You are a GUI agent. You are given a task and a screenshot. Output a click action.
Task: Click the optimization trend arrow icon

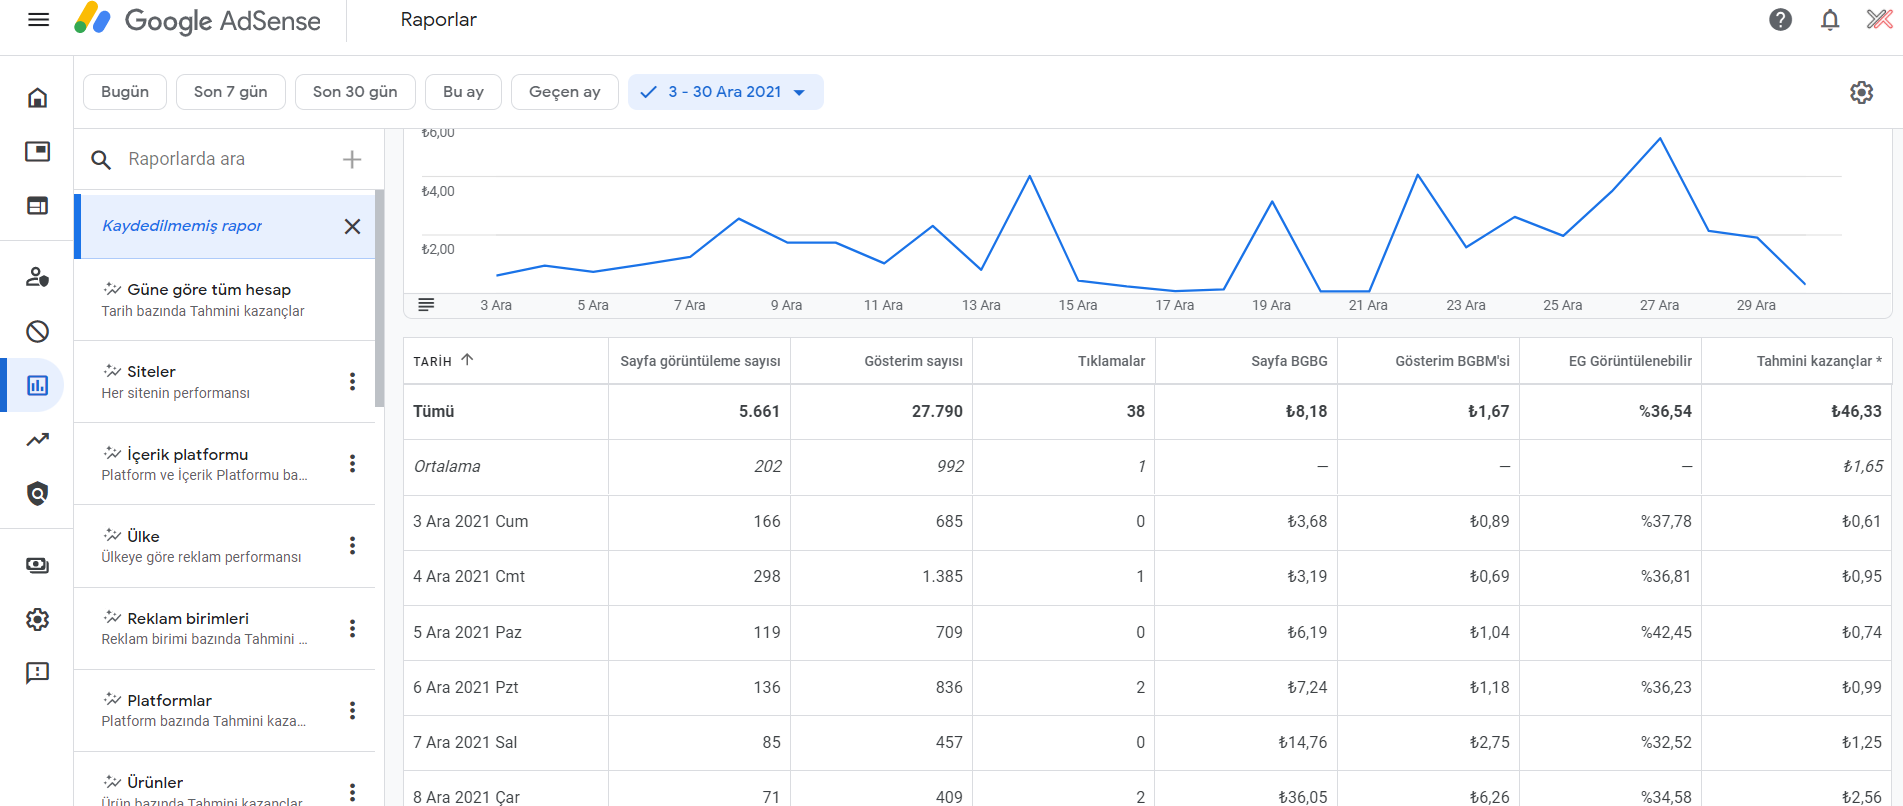click(x=37, y=439)
